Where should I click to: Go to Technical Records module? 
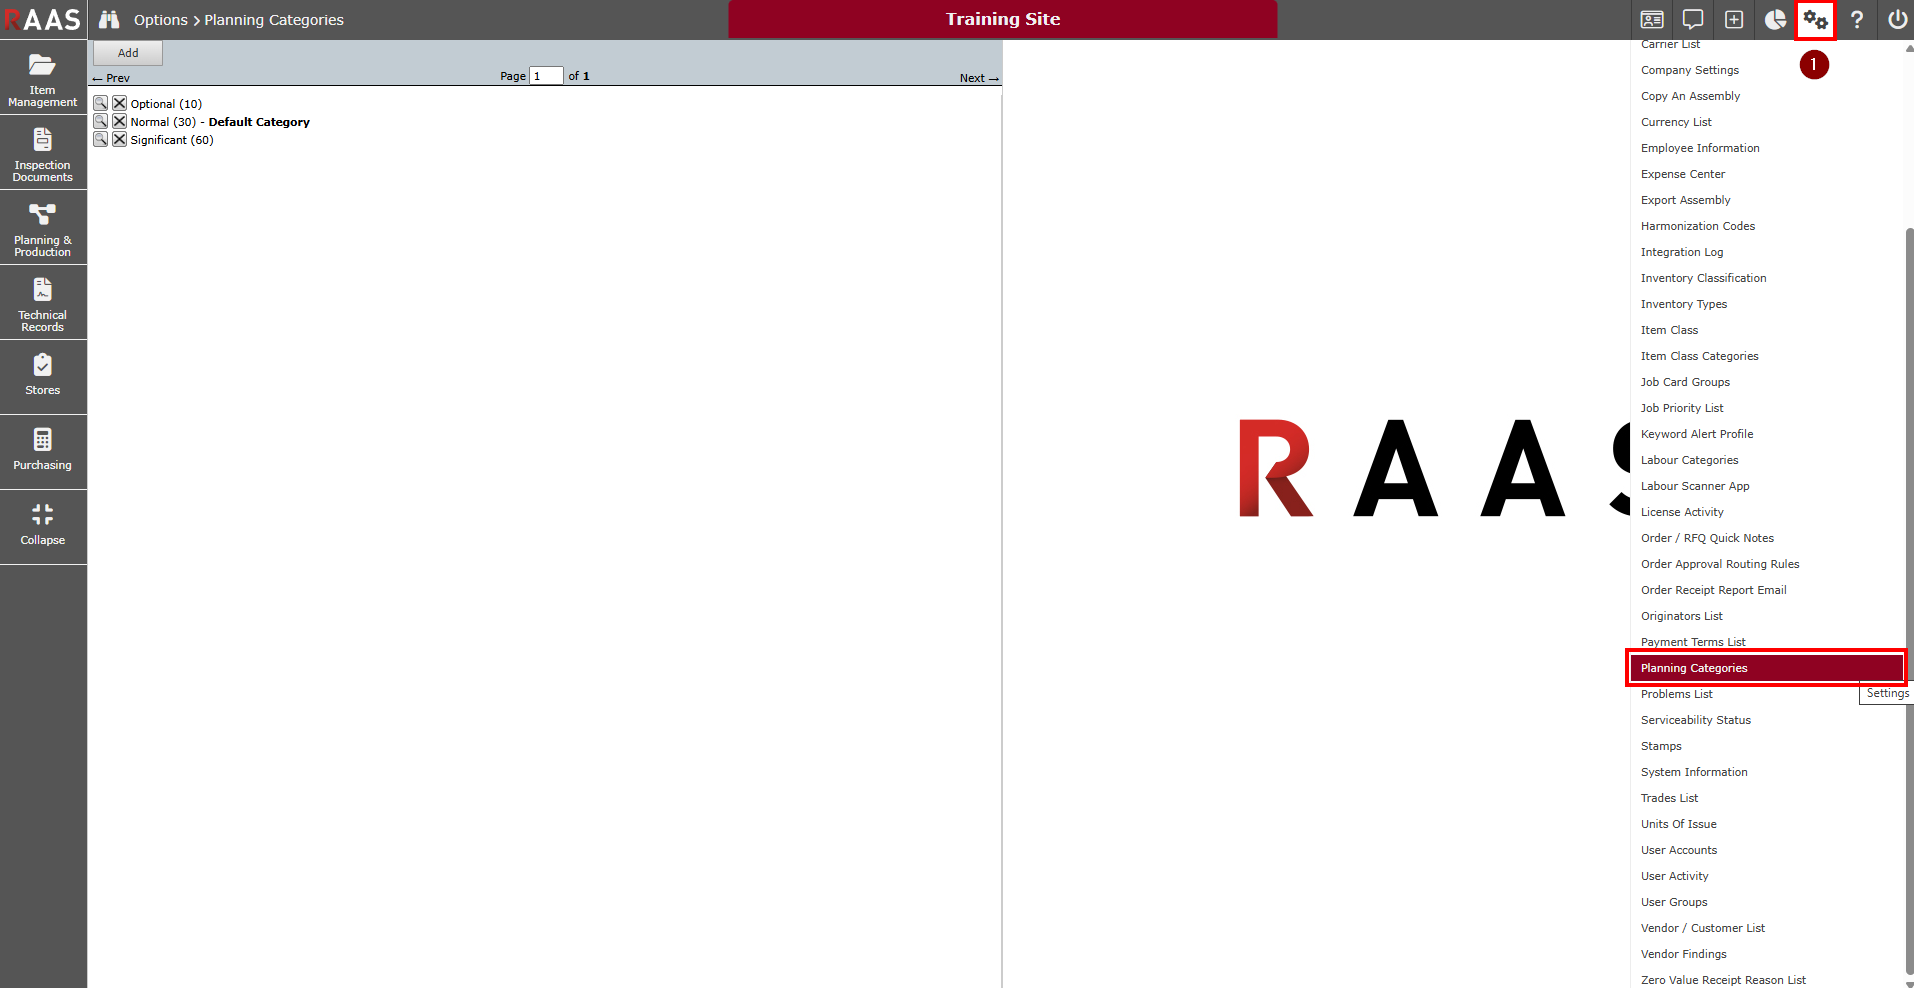[43, 303]
